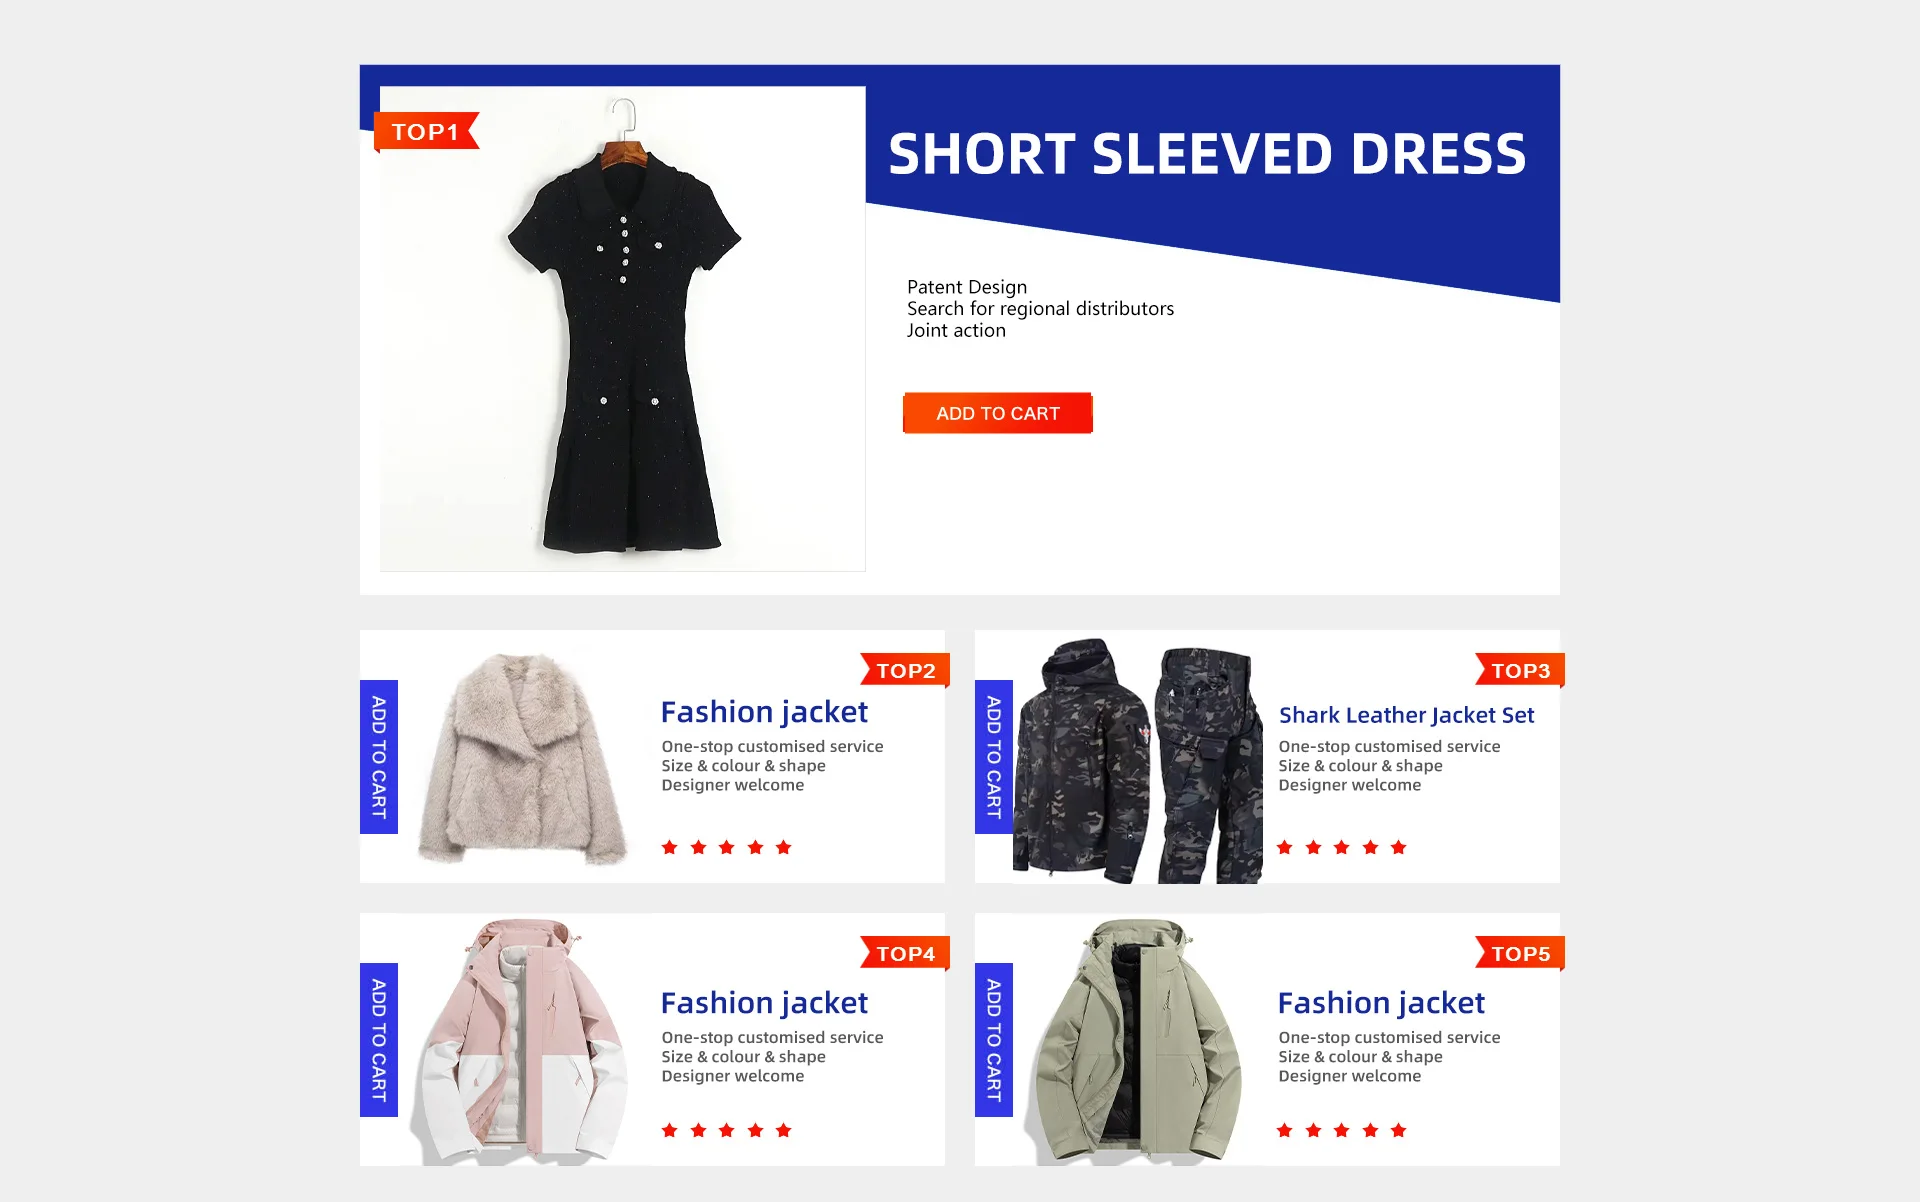View the pink and white jacket image
1920x1202 pixels.
[x=524, y=1041]
